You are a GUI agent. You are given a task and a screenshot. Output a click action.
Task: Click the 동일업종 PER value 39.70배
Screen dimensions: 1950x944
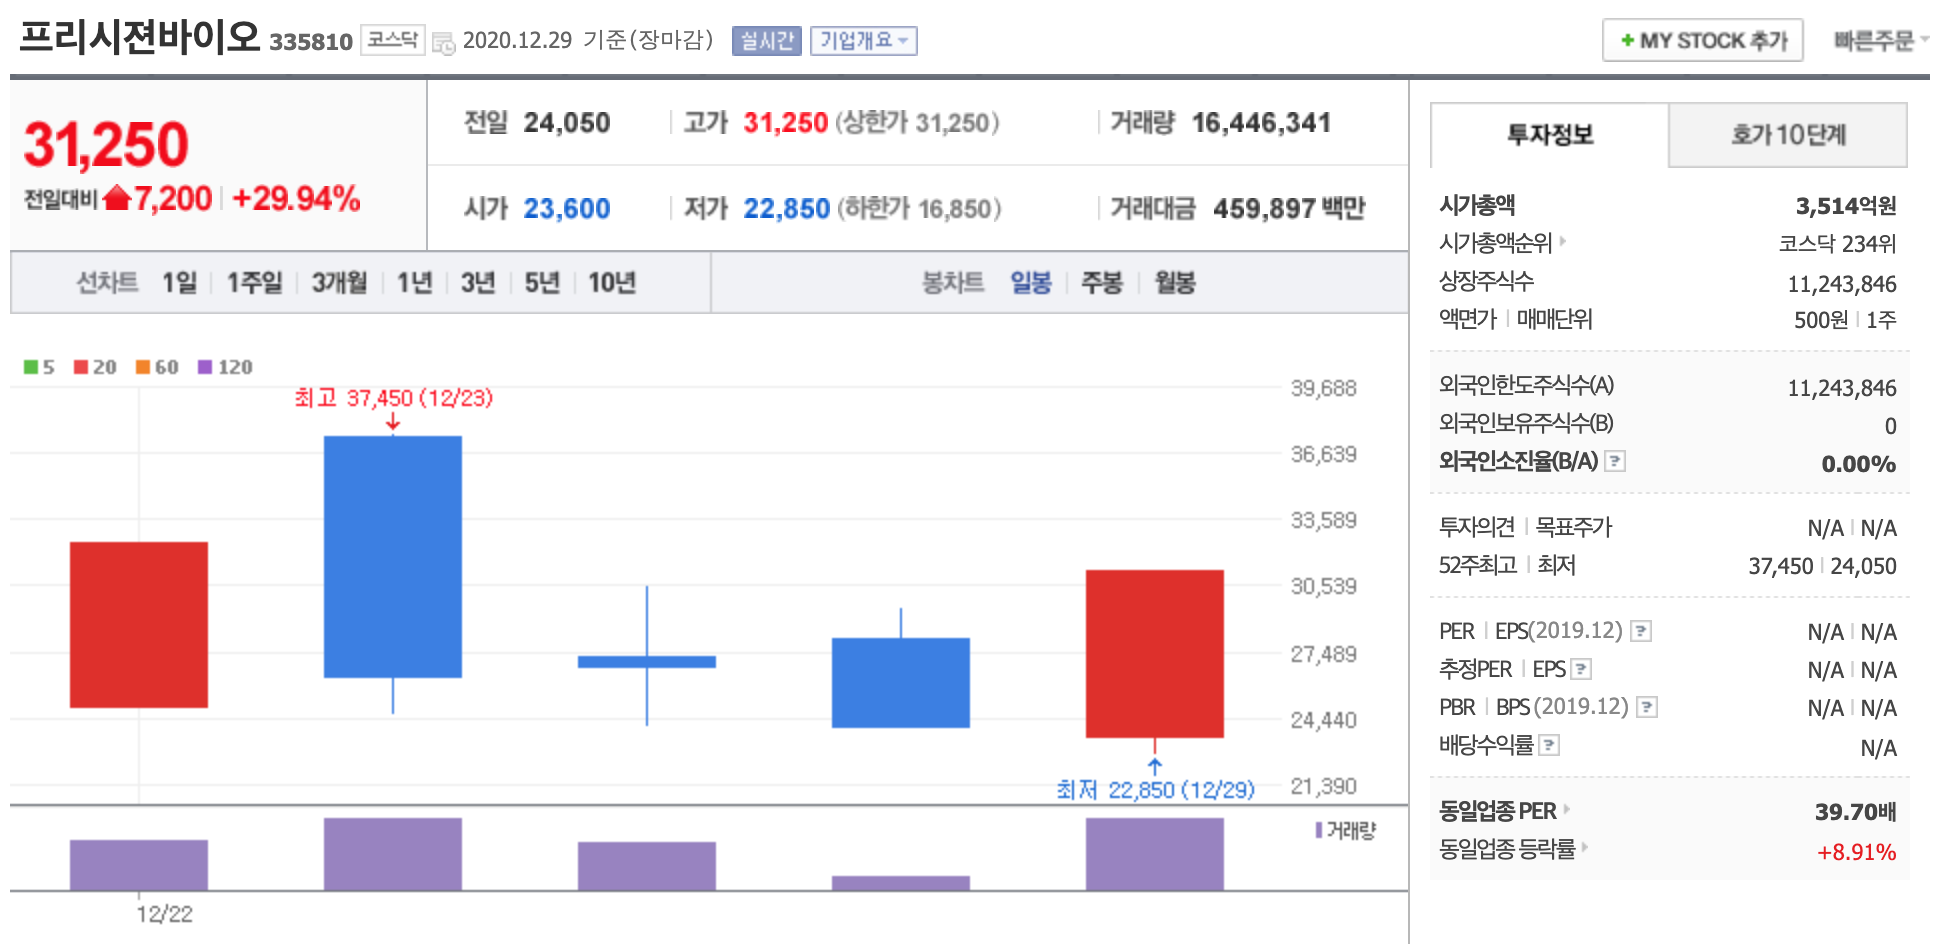pyautogui.click(x=1856, y=812)
